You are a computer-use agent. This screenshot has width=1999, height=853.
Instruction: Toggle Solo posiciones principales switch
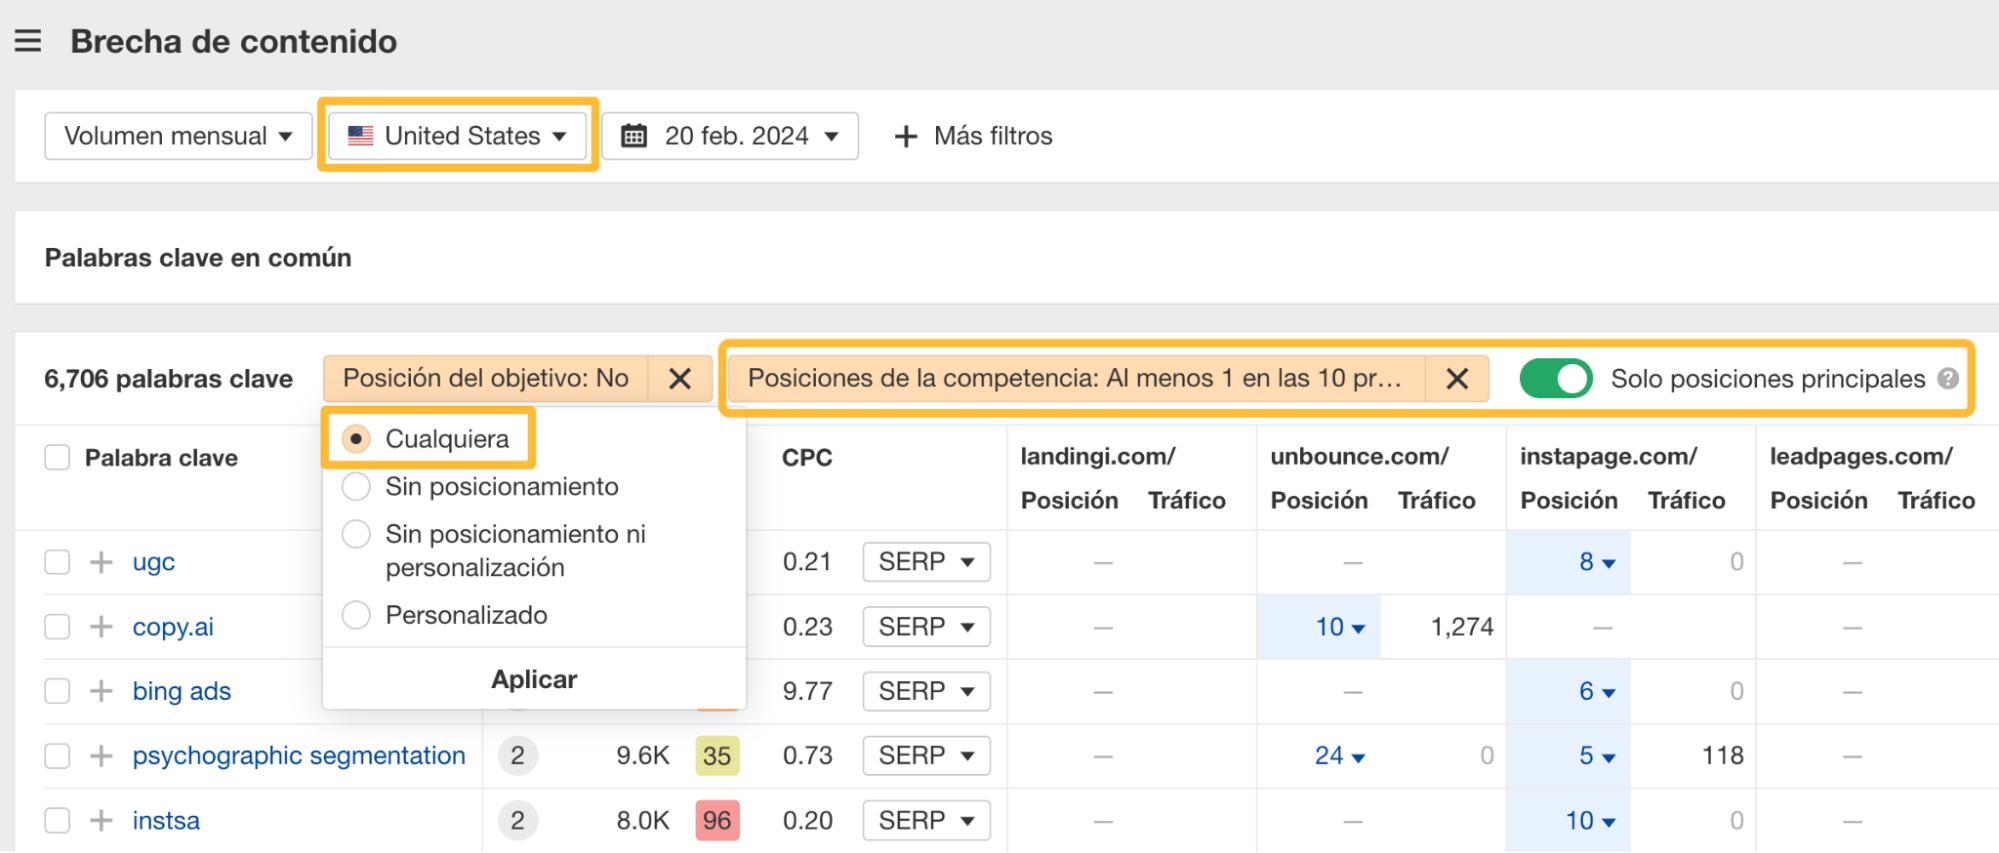[1556, 379]
